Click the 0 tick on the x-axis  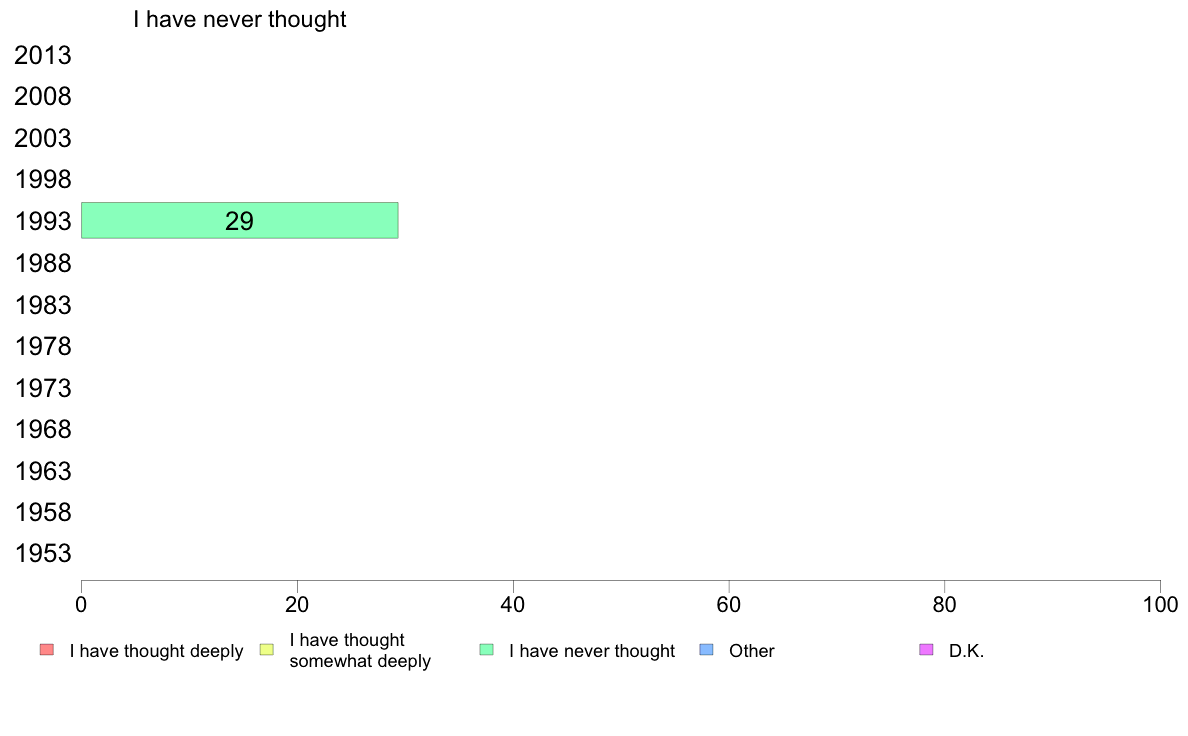[81, 604]
